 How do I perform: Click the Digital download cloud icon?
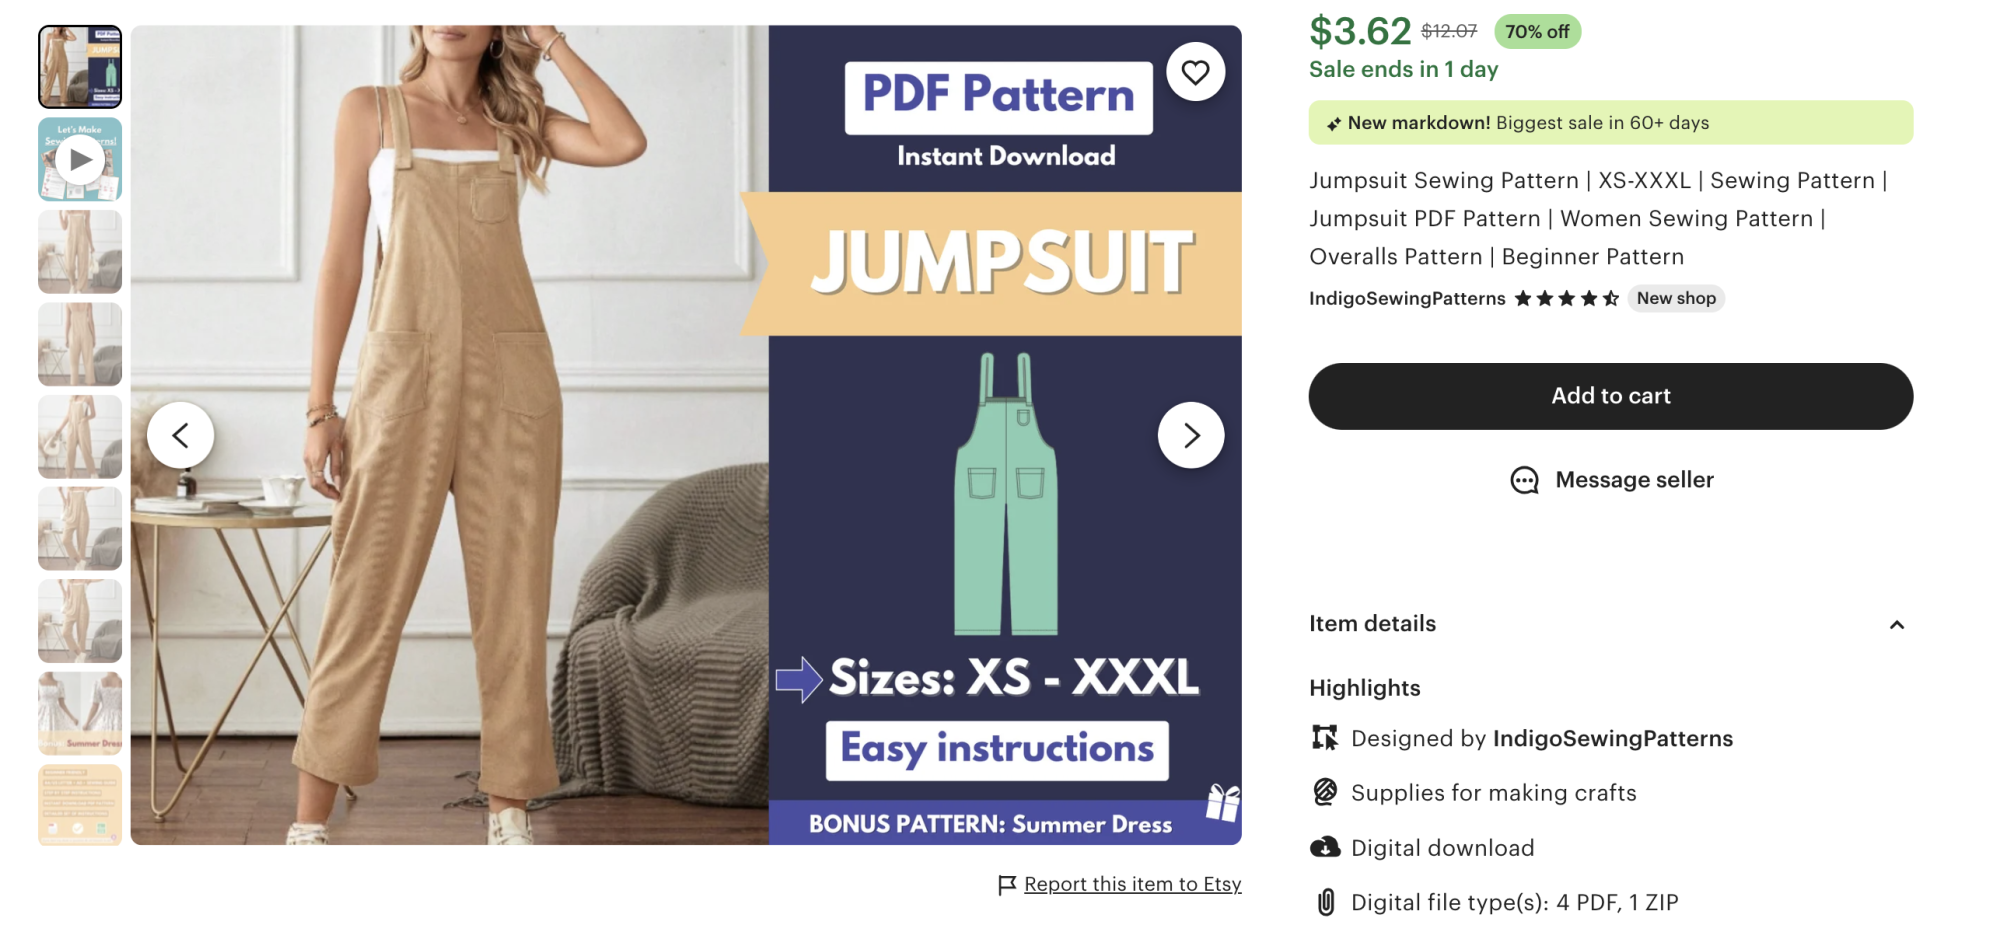pos(1325,848)
